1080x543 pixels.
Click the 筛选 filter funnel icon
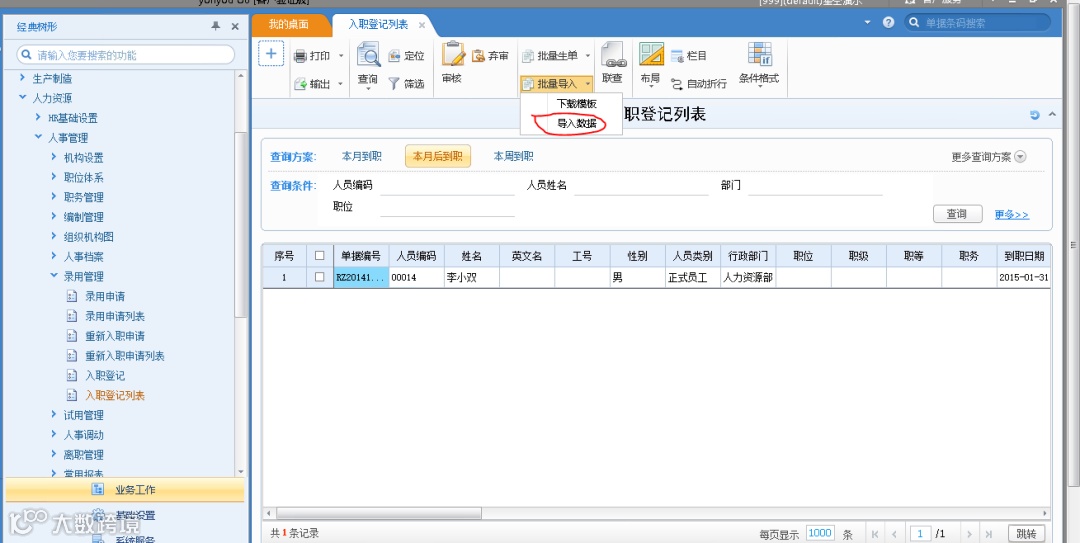click(x=394, y=83)
